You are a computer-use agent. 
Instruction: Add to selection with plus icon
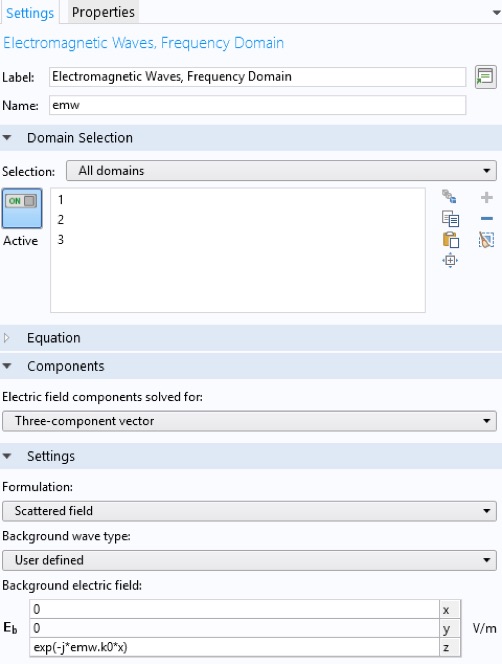click(487, 197)
